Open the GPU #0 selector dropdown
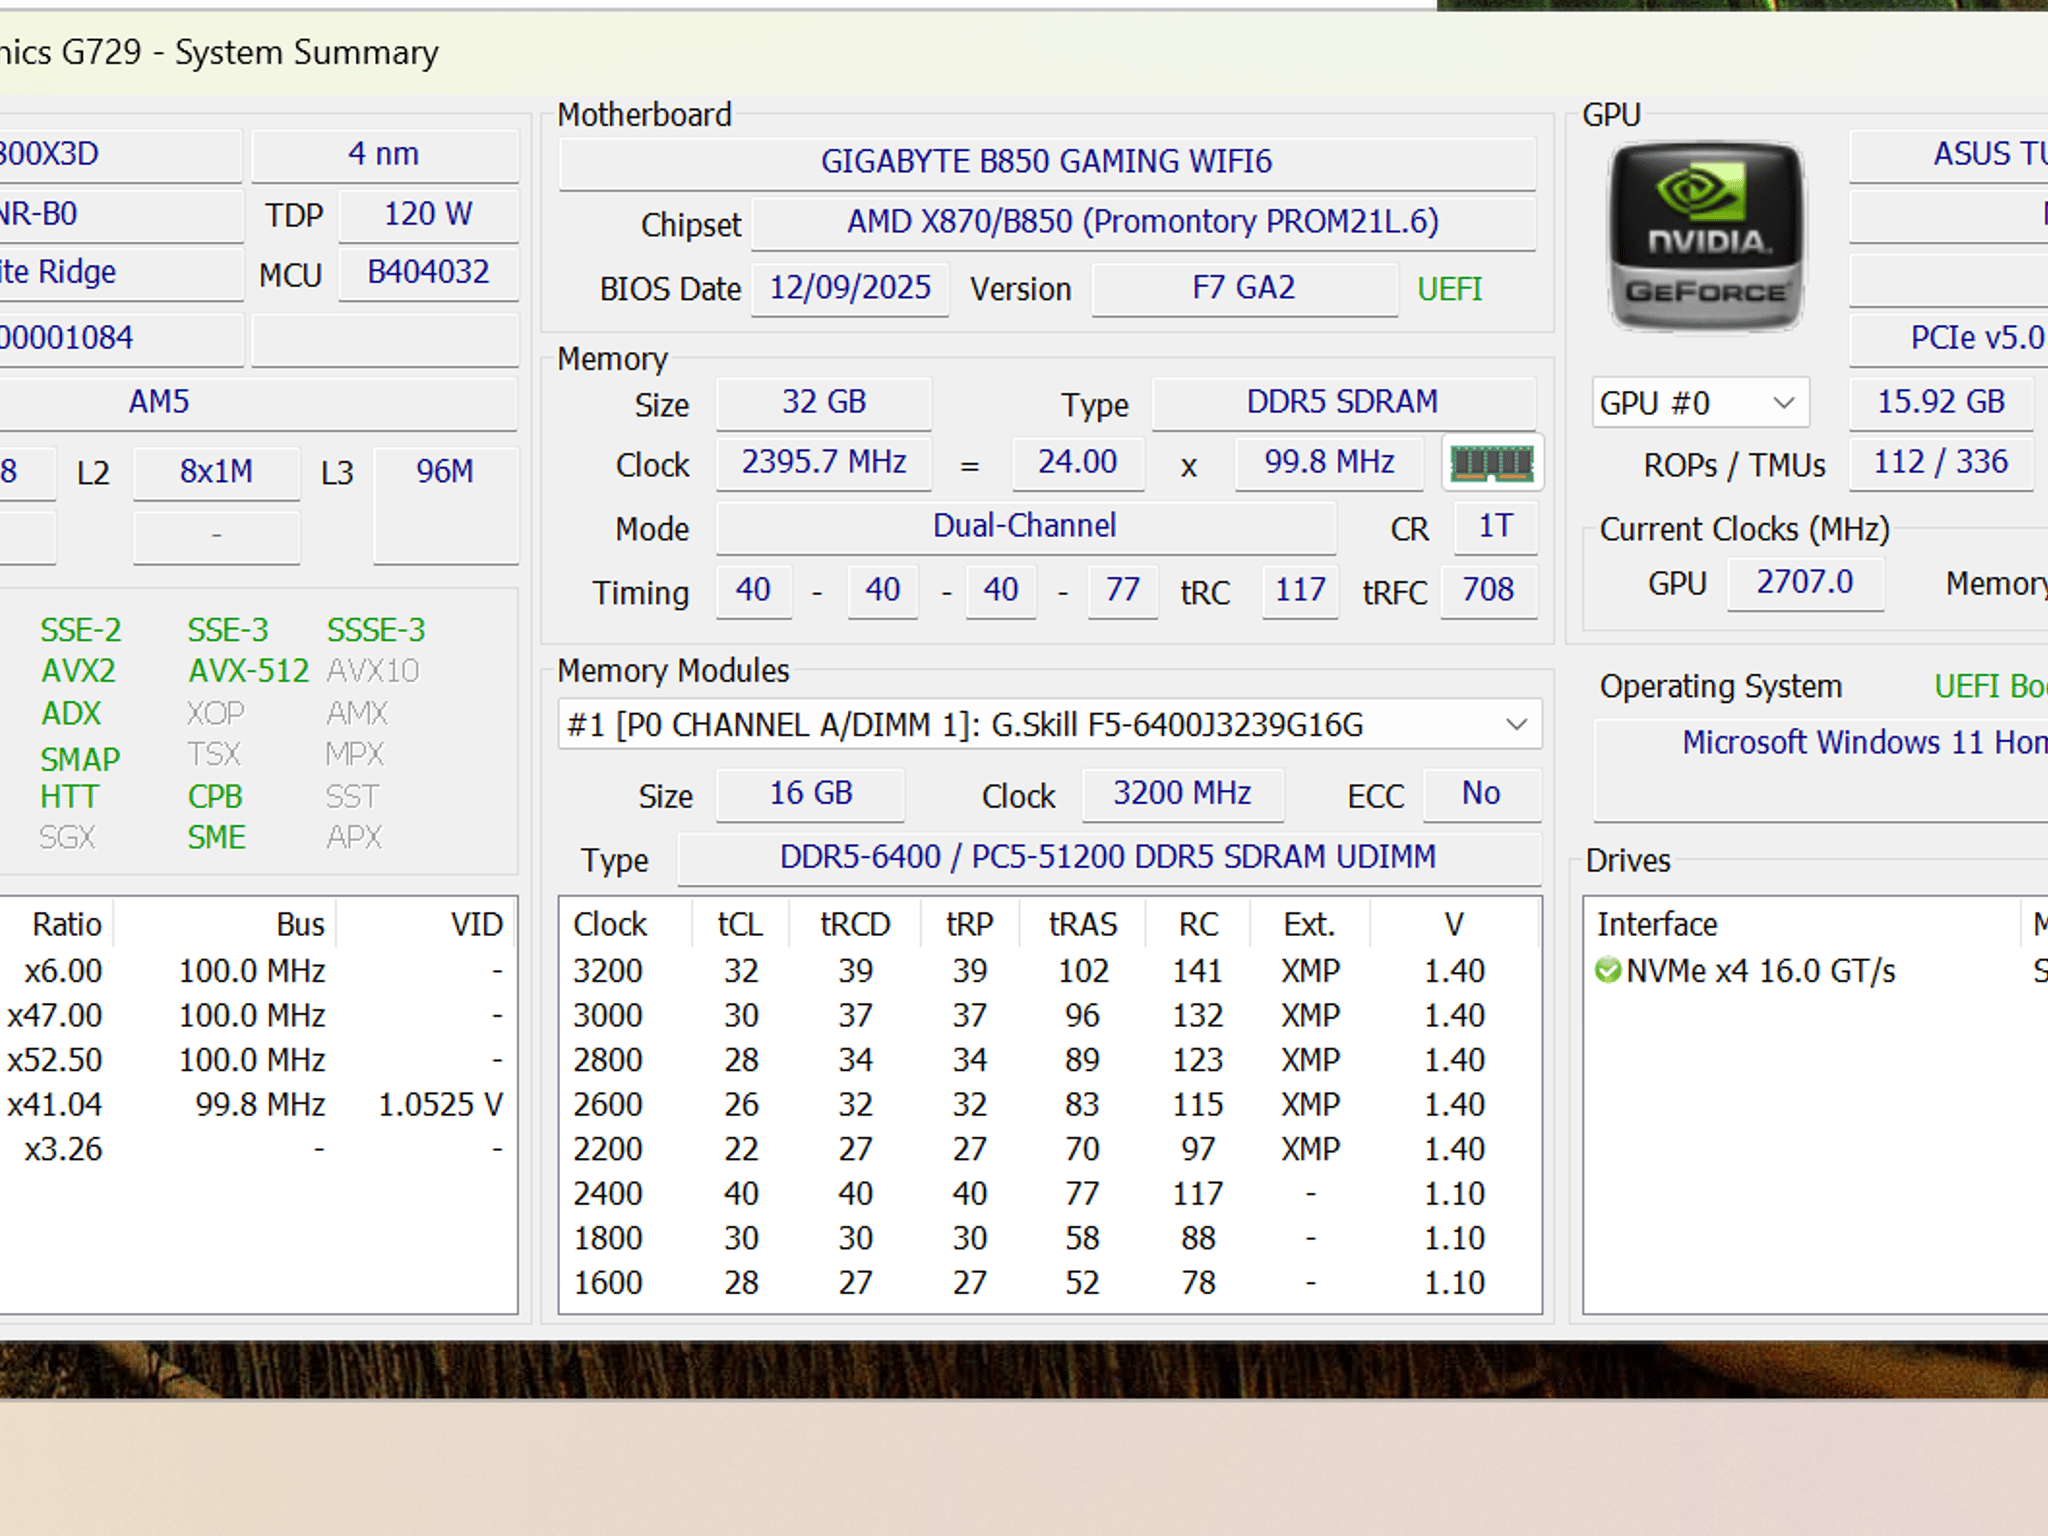This screenshot has width=2048, height=1536. point(1700,403)
